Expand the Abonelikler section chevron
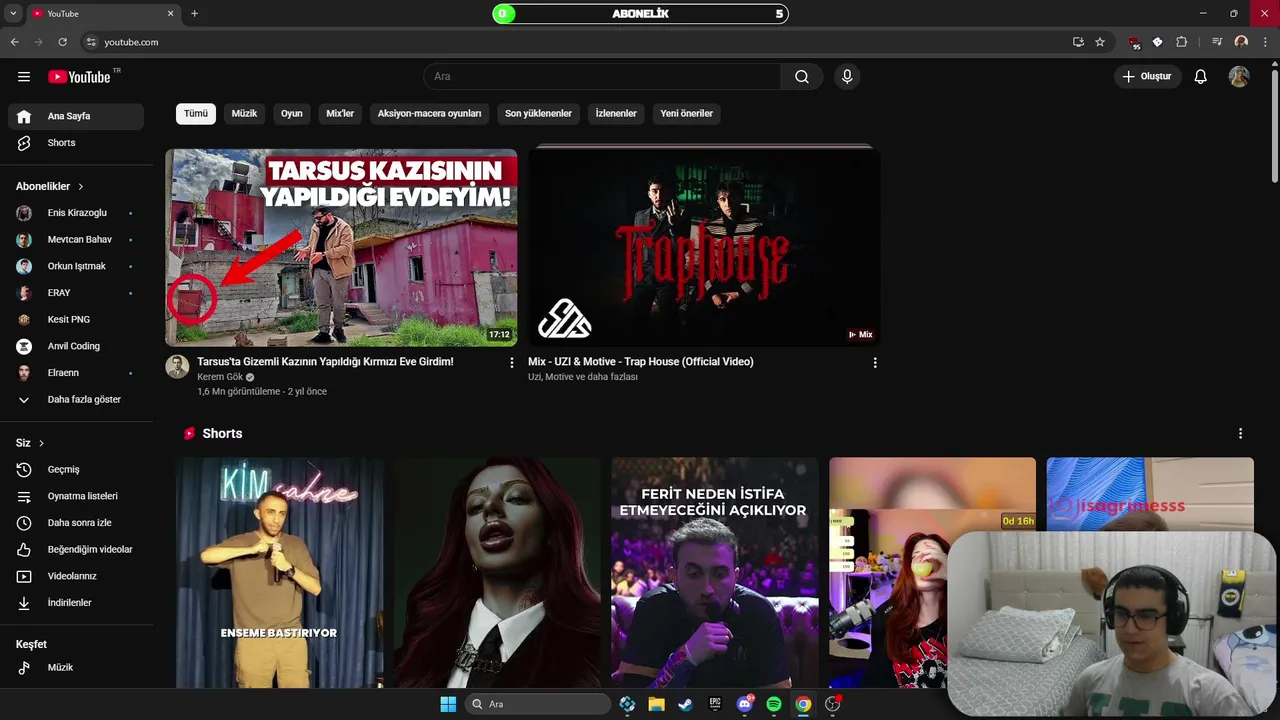1280x720 pixels. point(81,187)
